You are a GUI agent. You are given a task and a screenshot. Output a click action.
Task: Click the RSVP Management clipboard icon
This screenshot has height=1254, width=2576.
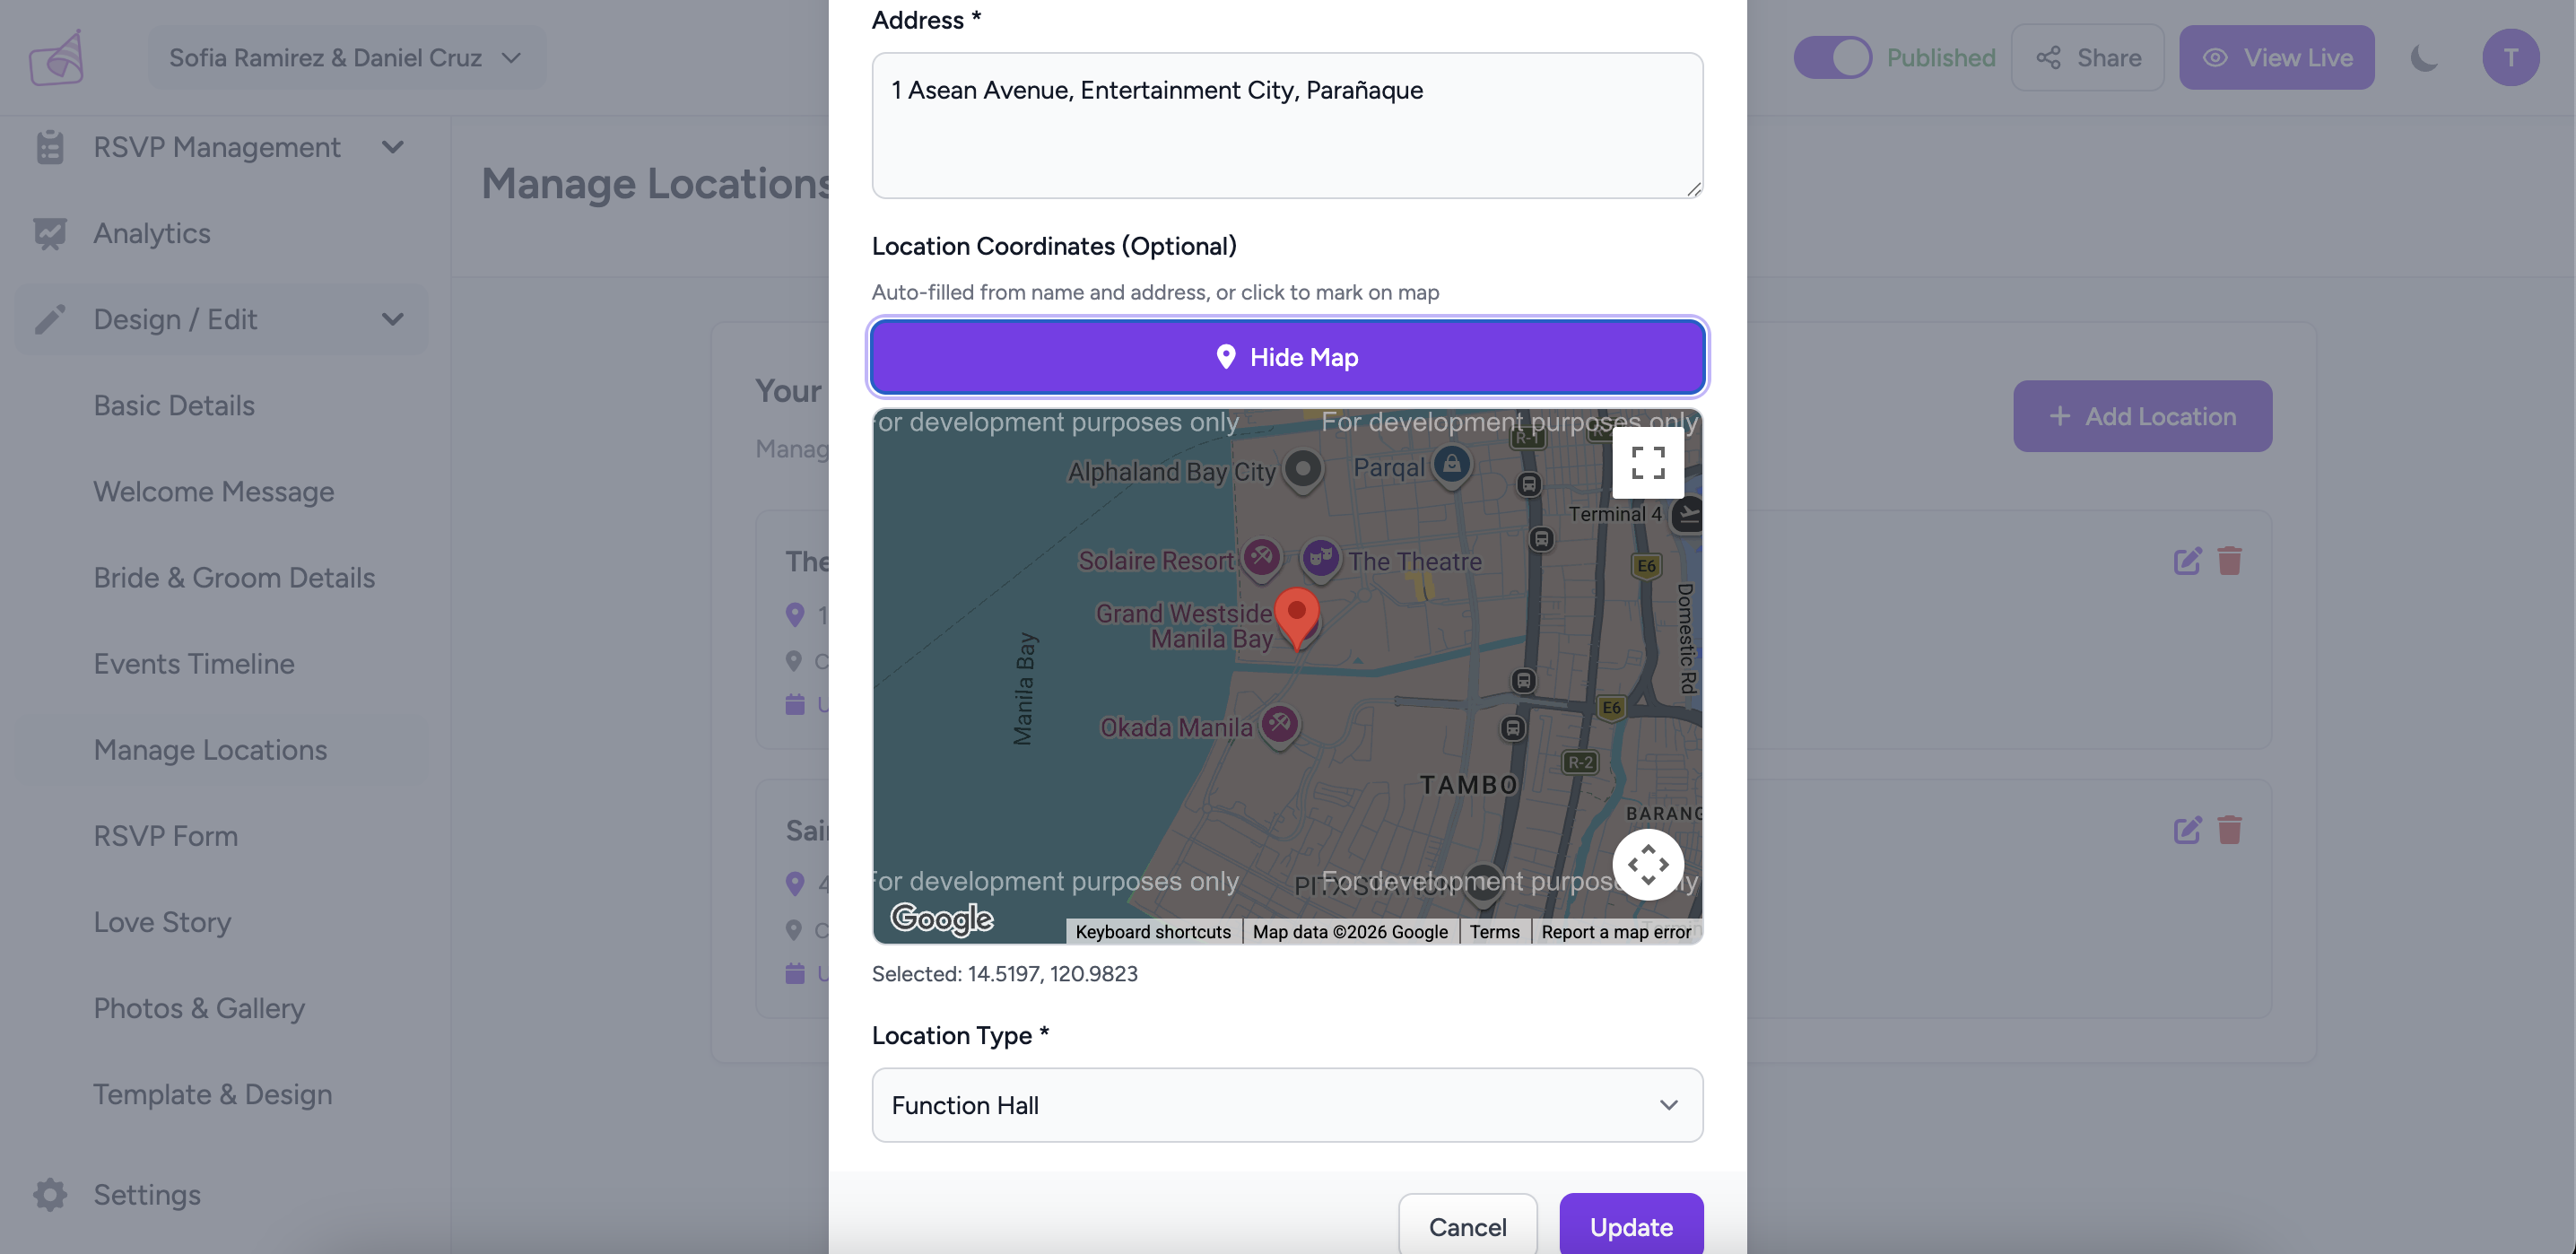[x=50, y=147]
